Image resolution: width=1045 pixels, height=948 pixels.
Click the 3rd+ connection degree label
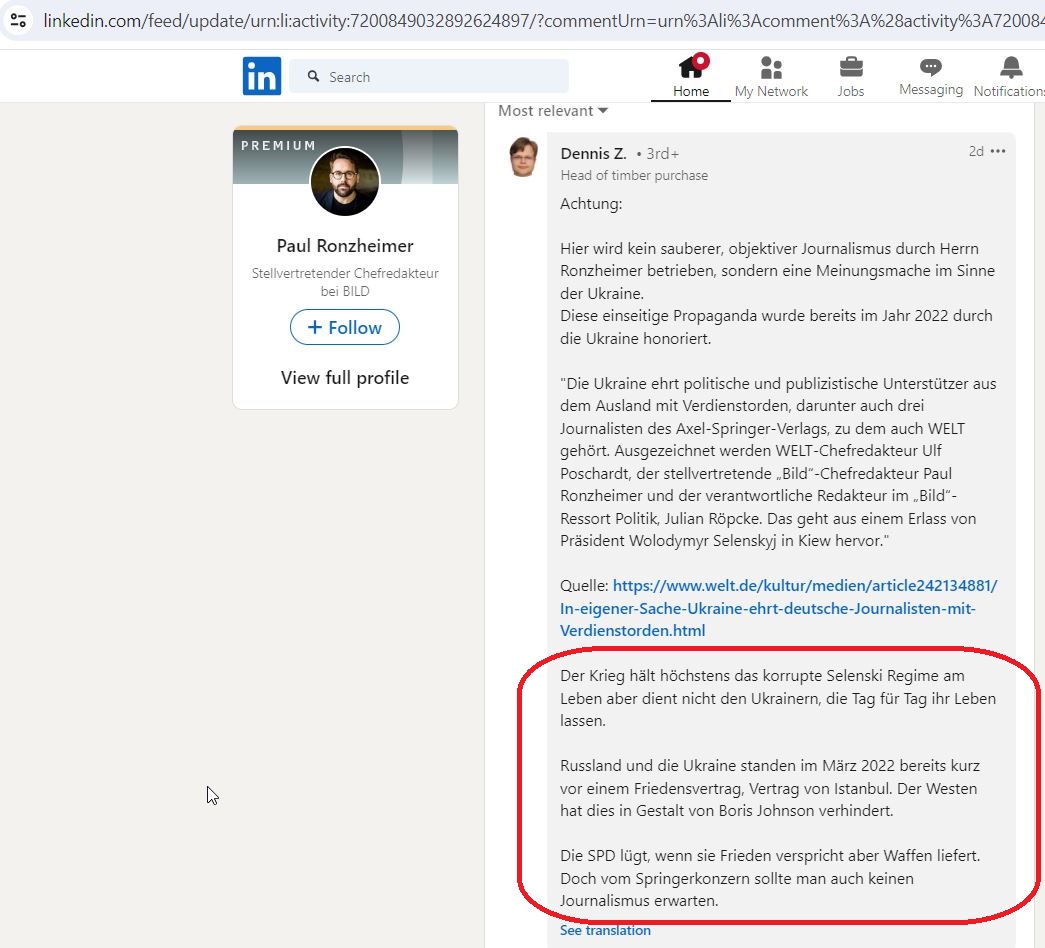point(662,154)
